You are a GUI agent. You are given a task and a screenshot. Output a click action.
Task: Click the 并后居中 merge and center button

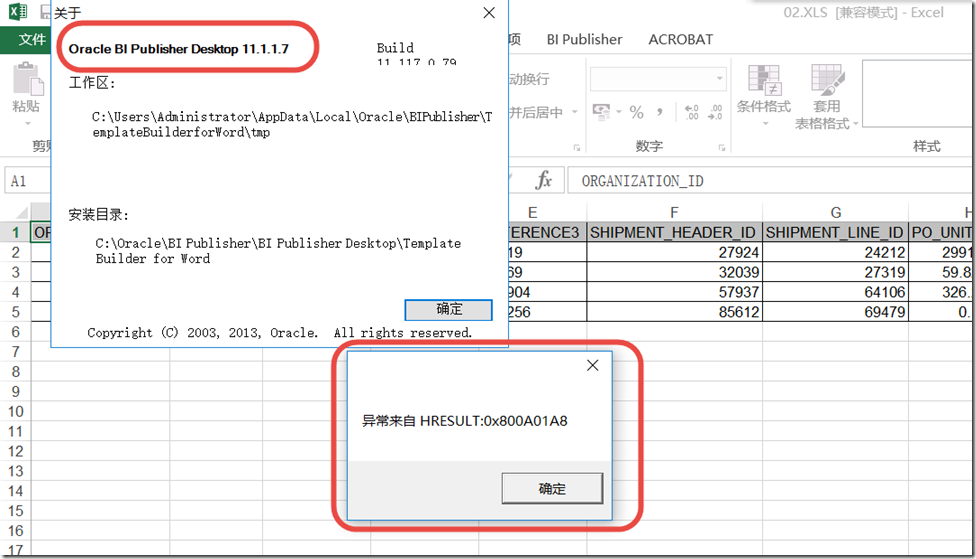pyautogui.click(x=537, y=112)
